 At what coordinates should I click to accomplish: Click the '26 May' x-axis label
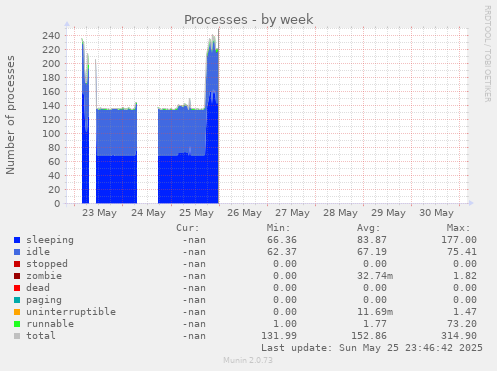pos(244,213)
